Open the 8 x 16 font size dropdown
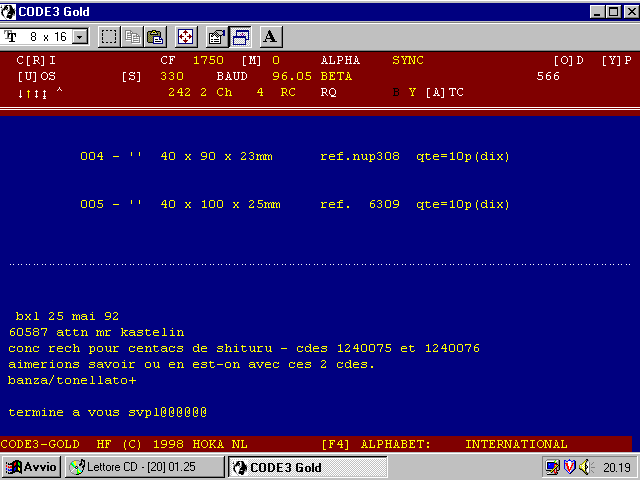The height and width of the screenshot is (480, 640). click(80, 37)
